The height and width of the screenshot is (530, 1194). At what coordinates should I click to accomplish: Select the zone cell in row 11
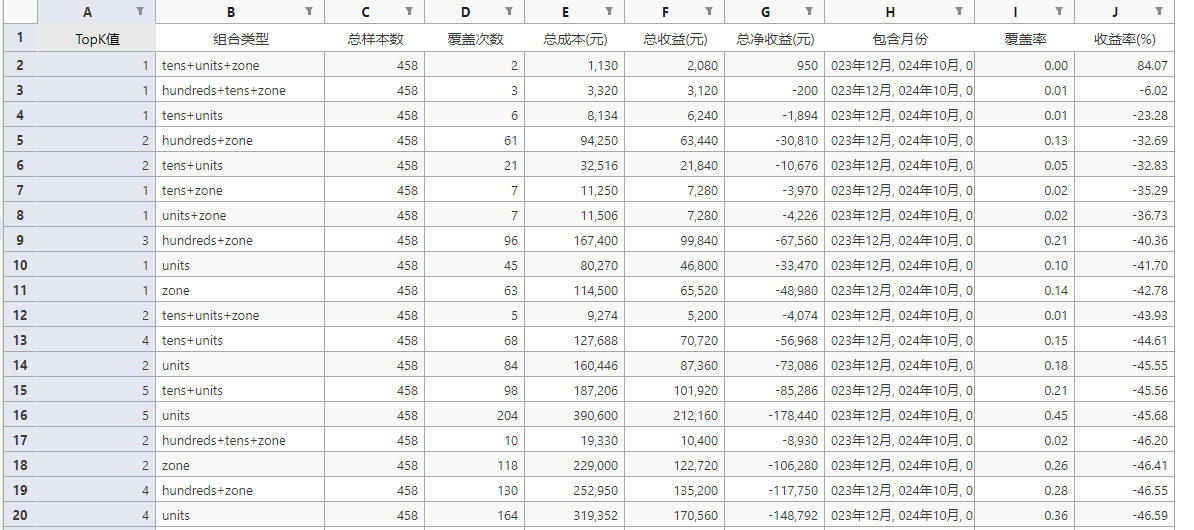(241, 291)
